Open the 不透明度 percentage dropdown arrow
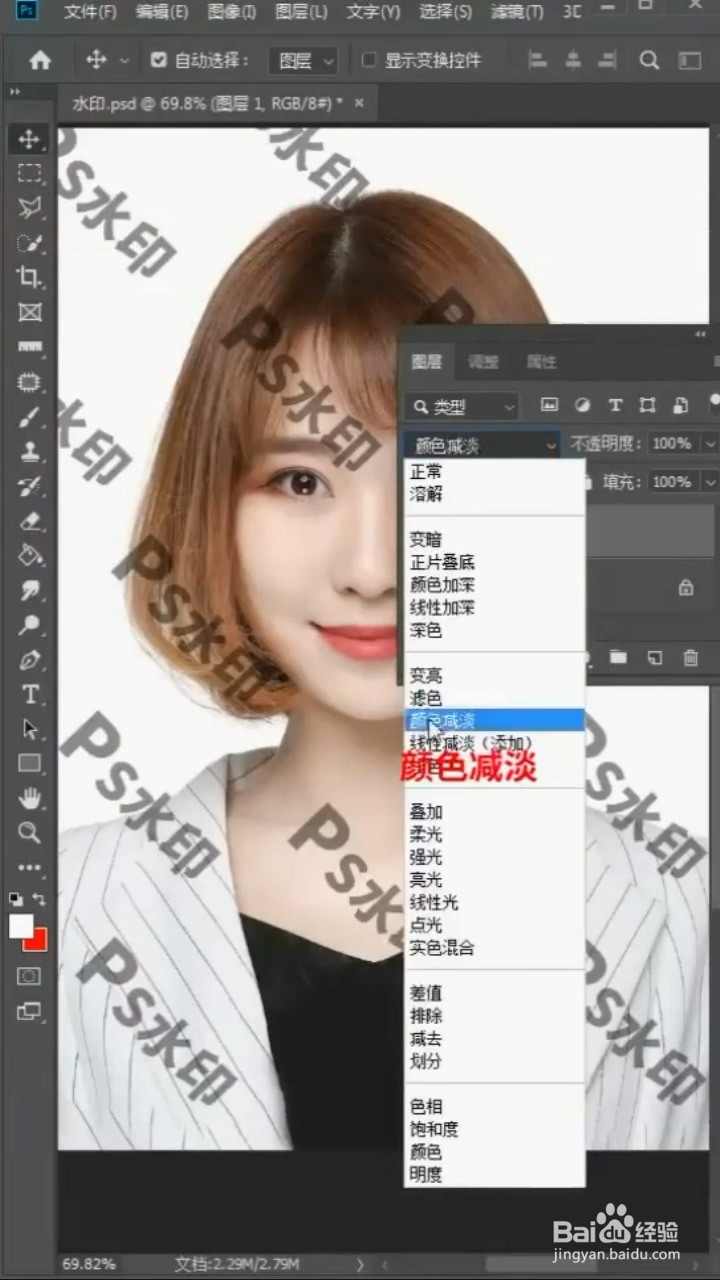 [x=709, y=443]
